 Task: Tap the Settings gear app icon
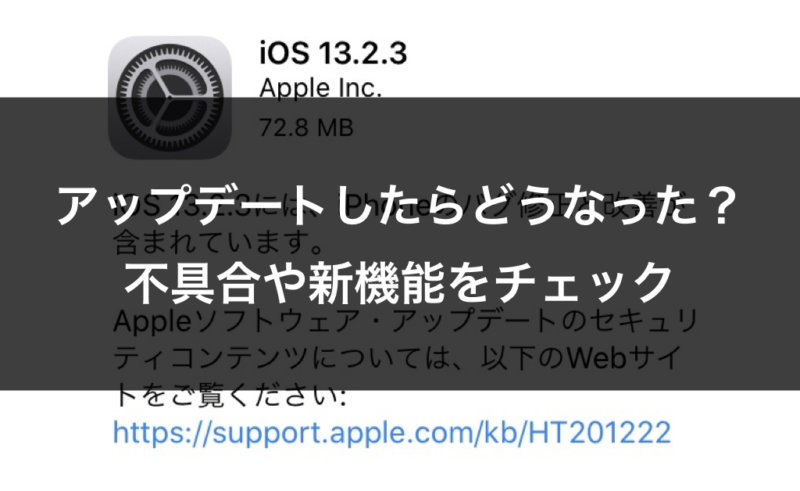point(170,97)
